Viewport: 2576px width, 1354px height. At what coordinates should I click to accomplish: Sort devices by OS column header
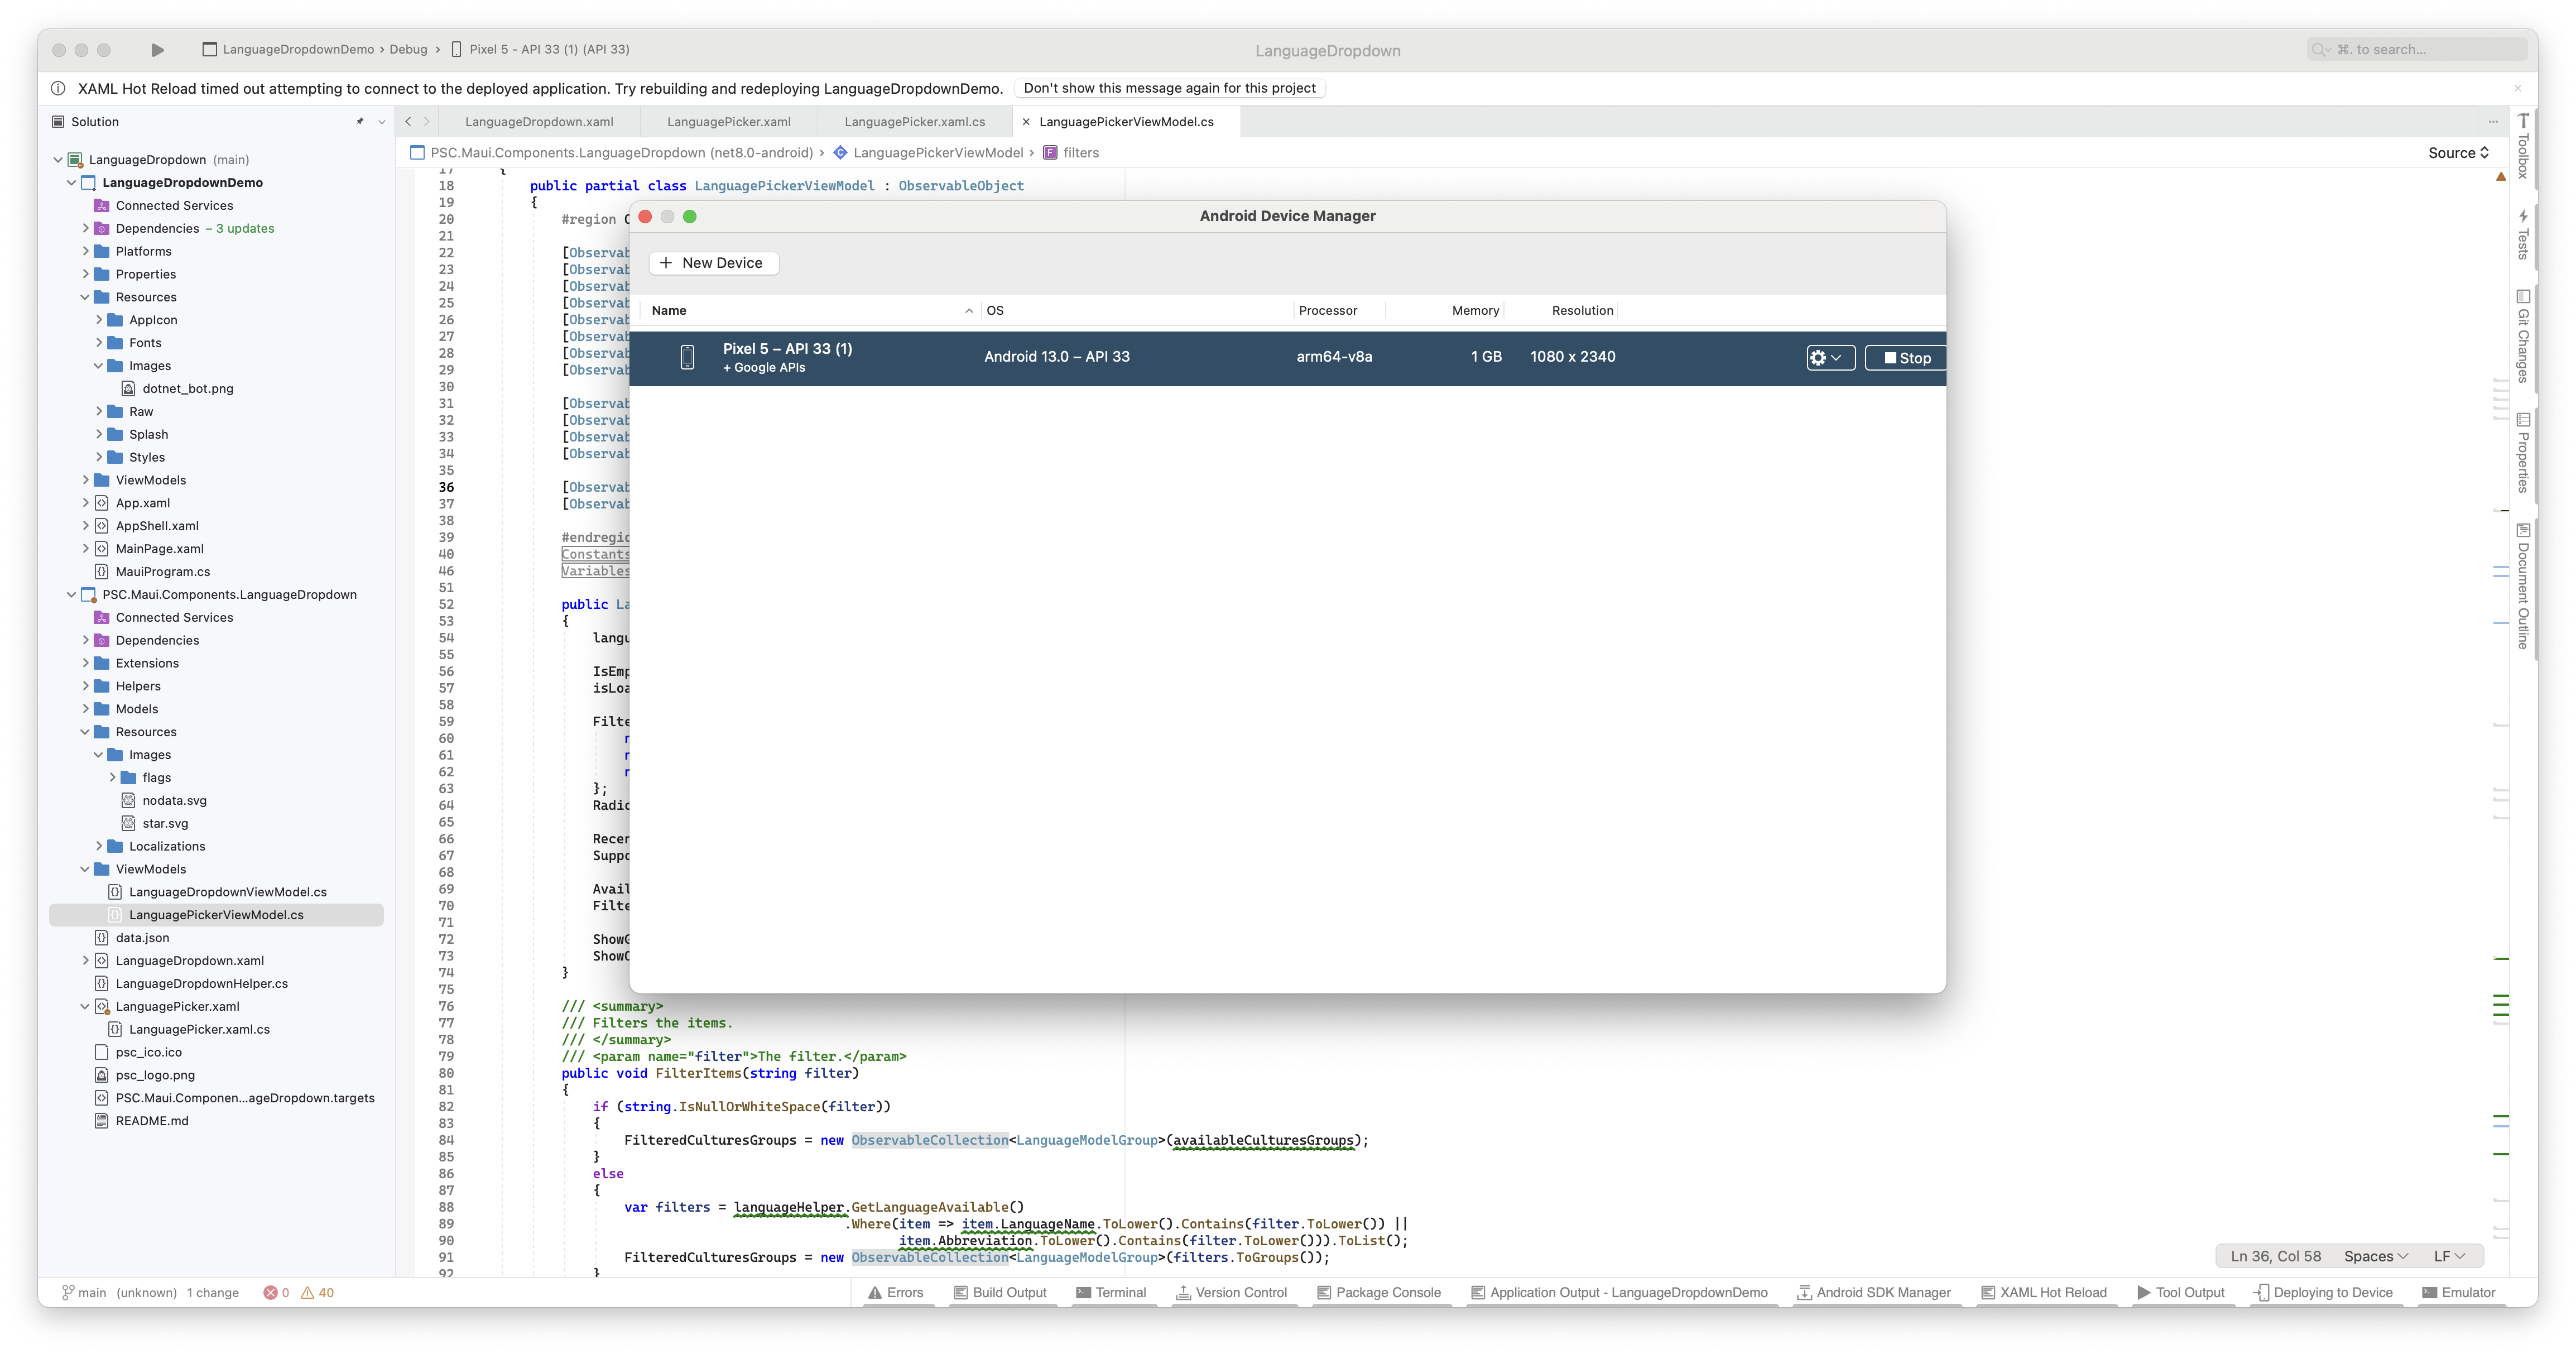tap(1137, 310)
